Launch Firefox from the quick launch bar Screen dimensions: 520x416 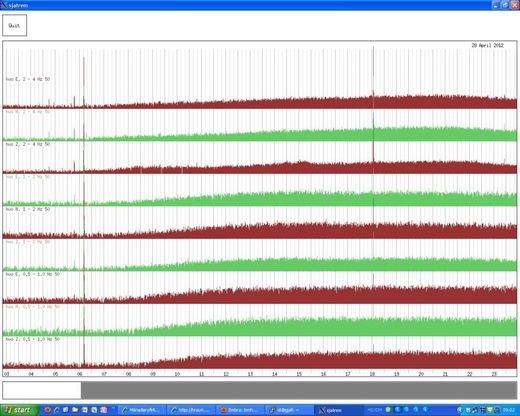point(47,410)
